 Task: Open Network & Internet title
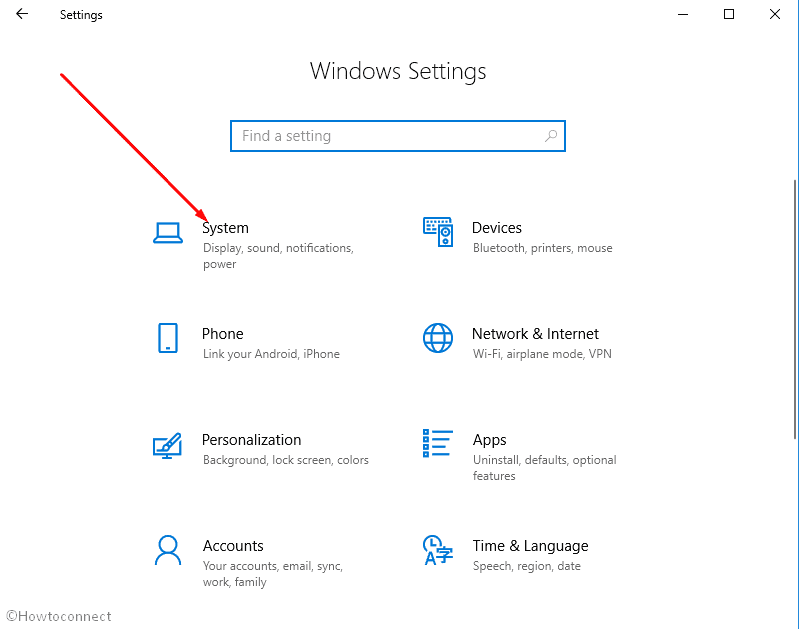[x=535, y=334]
